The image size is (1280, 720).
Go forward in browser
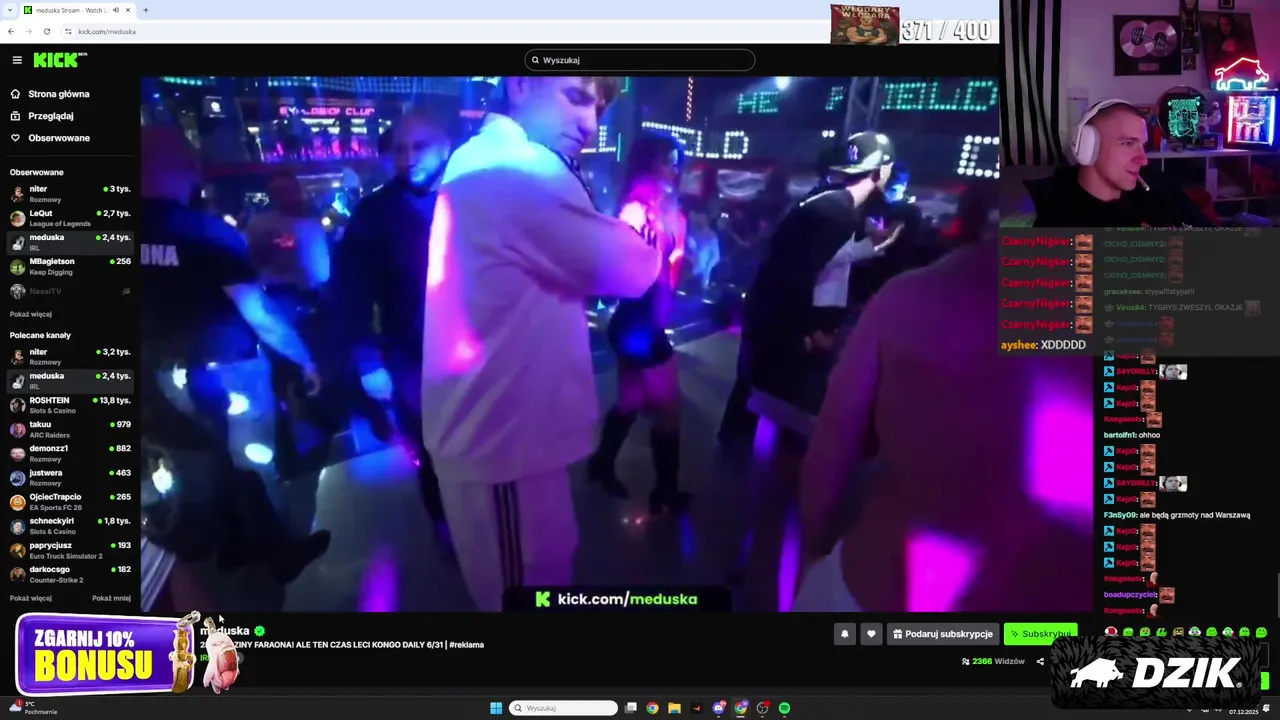28,31
